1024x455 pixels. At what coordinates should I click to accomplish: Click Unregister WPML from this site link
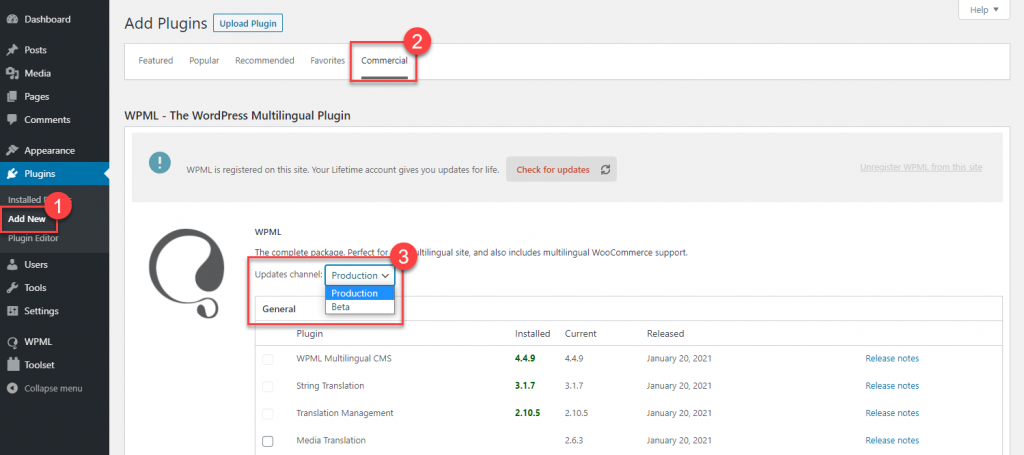pyautogui.click(x=921, y=167)
